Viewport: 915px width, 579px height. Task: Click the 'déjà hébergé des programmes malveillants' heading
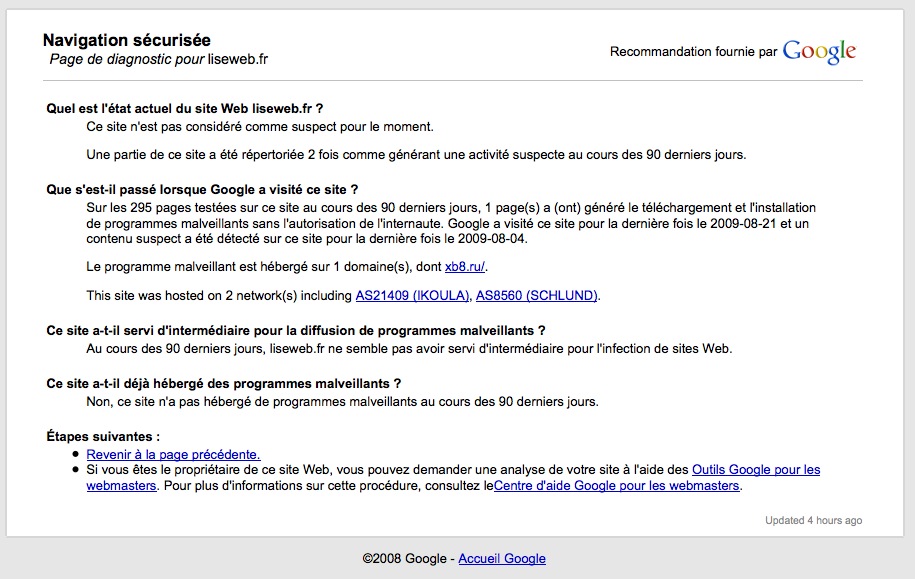[224, 383]
